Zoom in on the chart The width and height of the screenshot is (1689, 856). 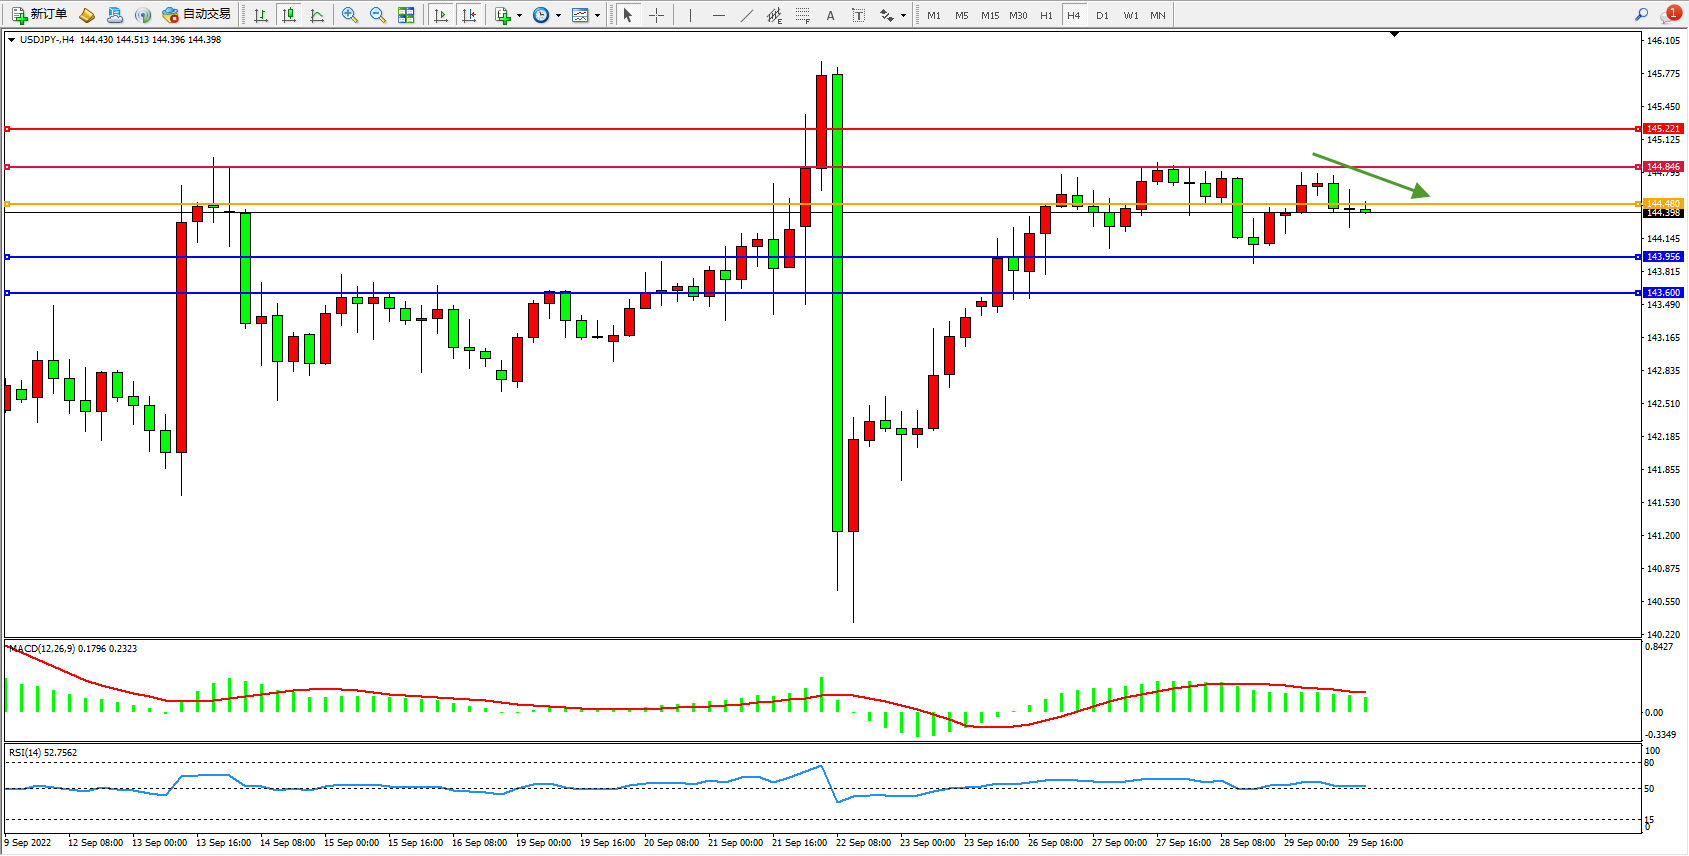click(x=349, y=15)
